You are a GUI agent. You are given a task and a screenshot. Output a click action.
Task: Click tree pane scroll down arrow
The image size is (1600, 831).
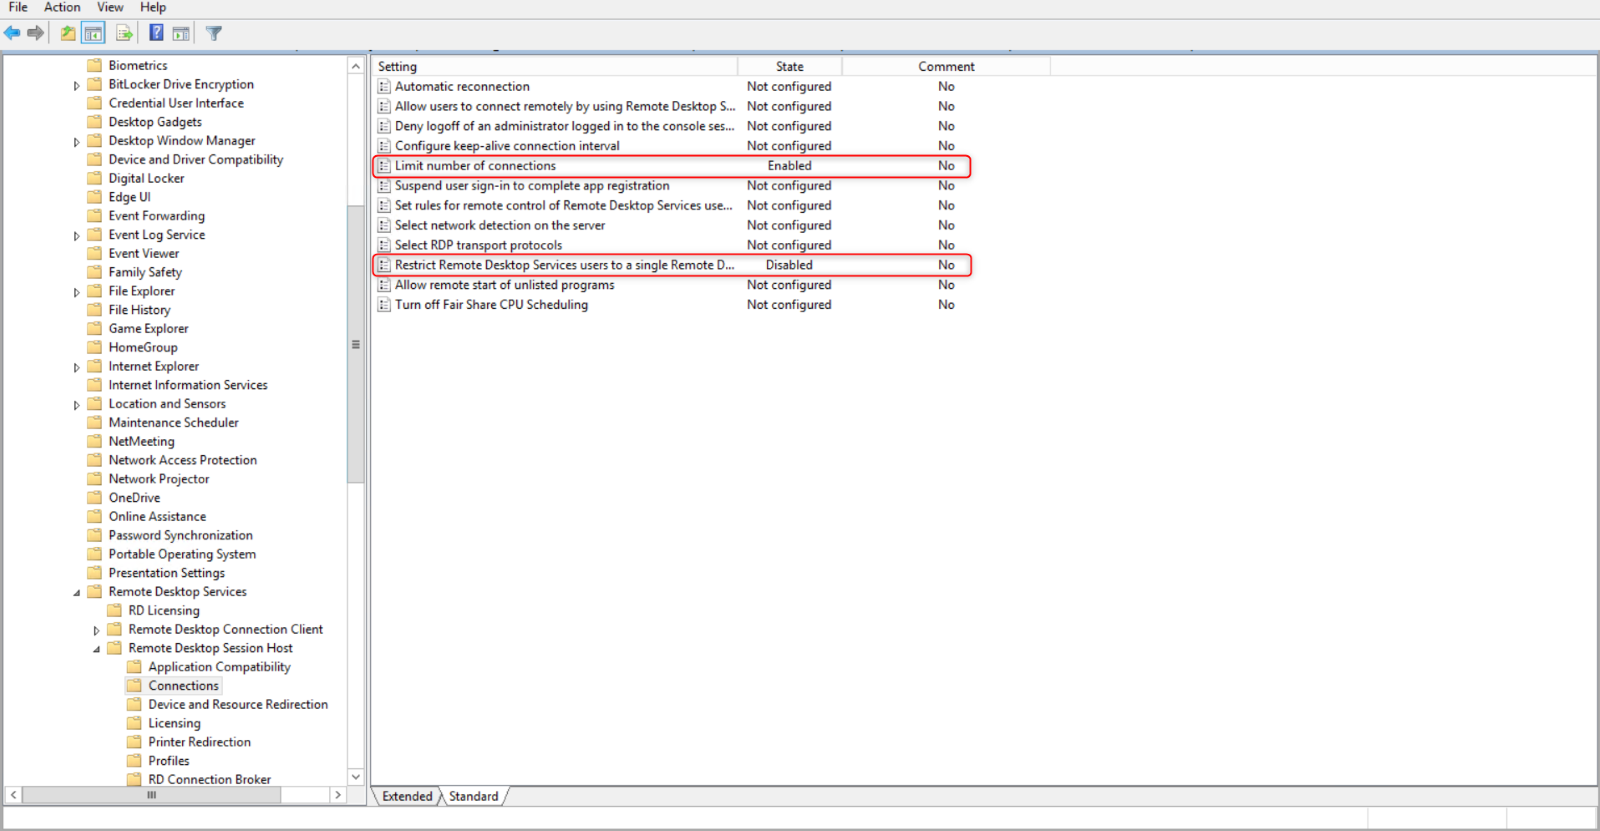pyautogui.click(x=356, y=777)
